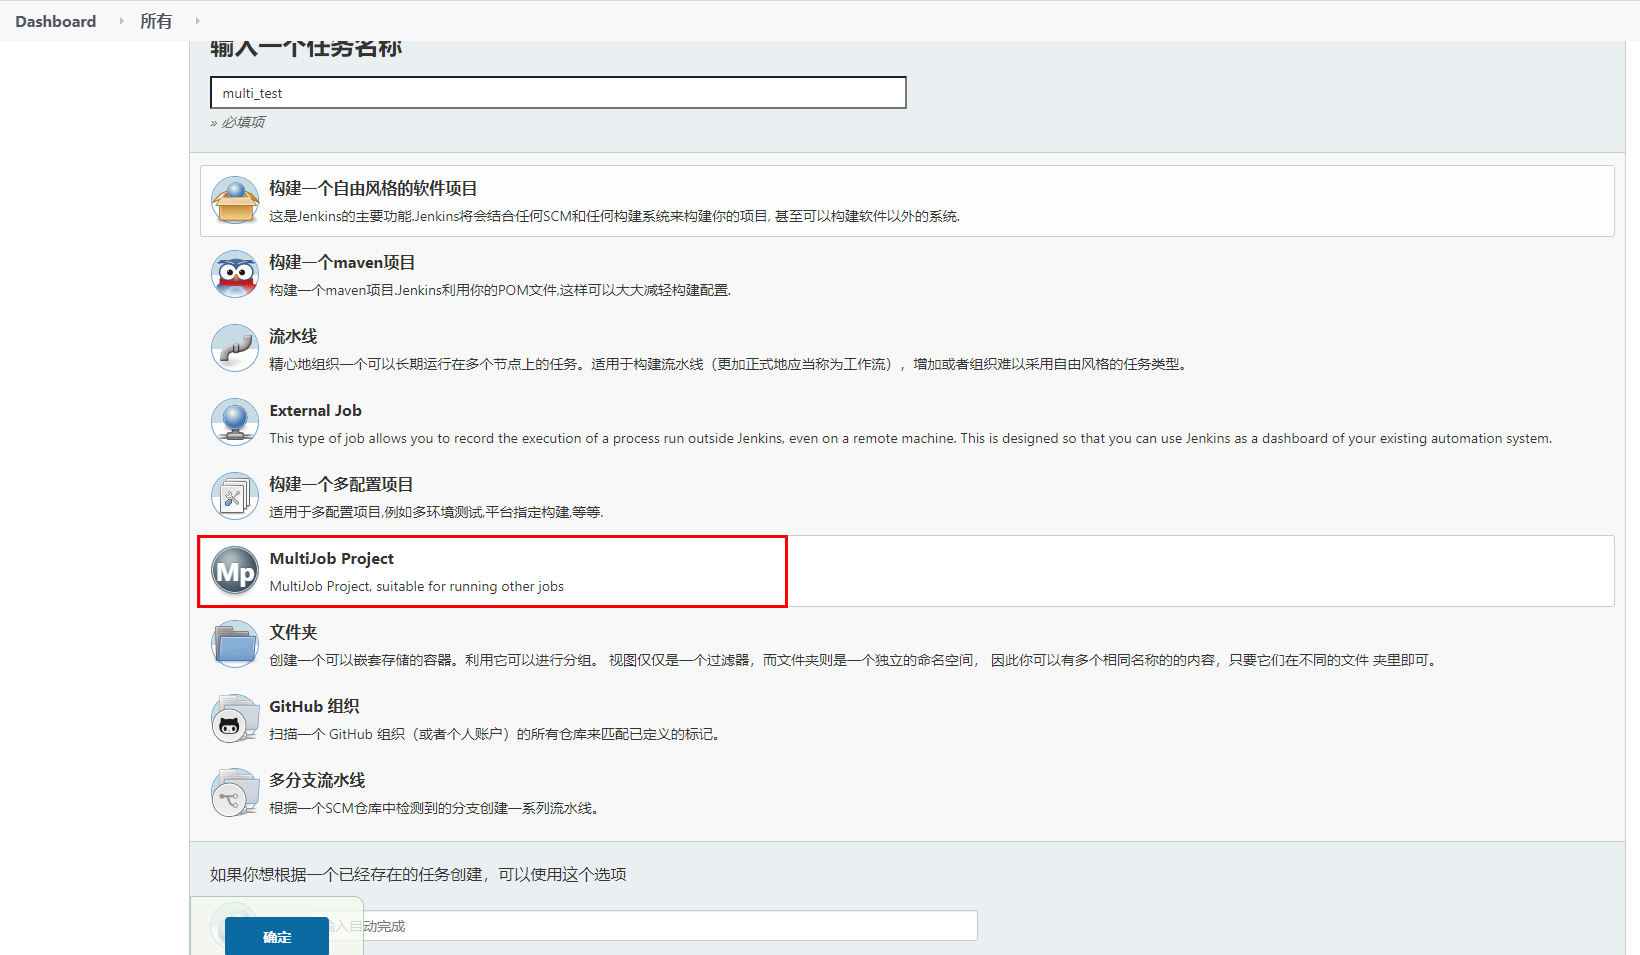Click description '适用于多配置项目,例如多环境测试'

[x=436, y=512]
